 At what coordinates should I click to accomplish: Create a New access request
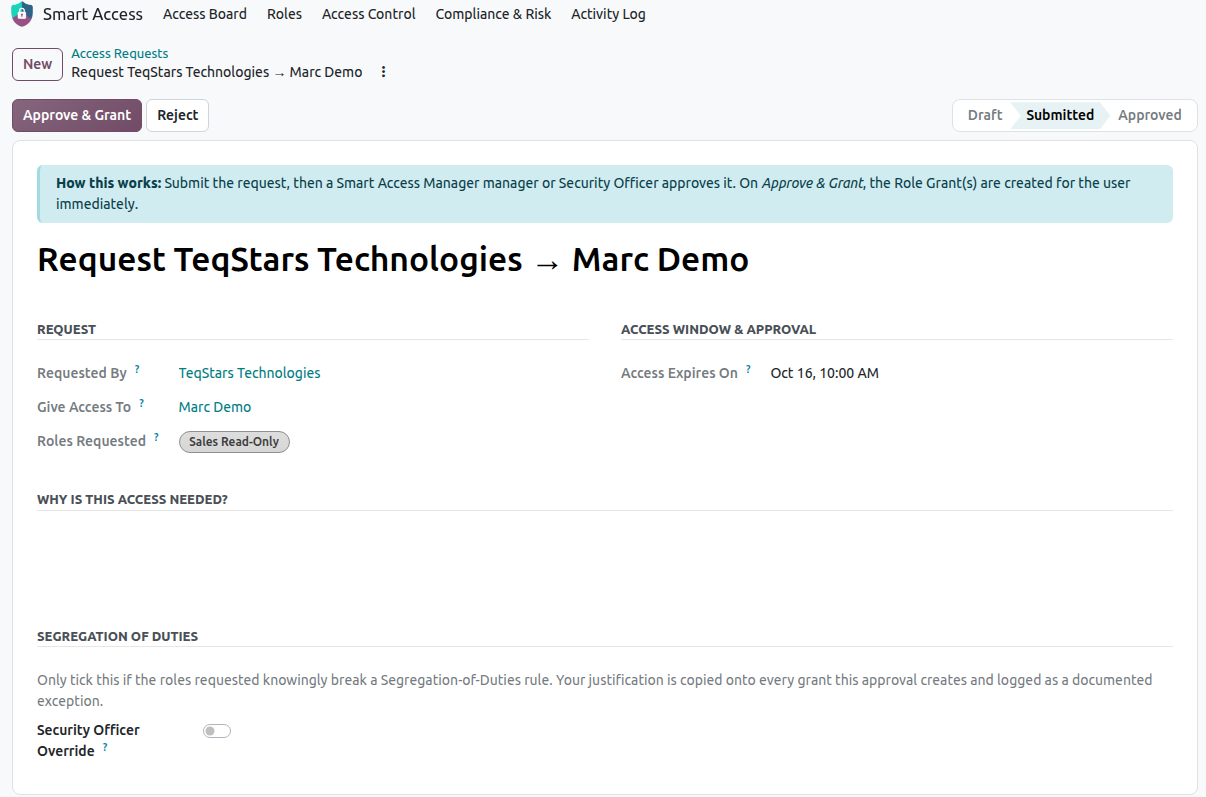[38, 64]
